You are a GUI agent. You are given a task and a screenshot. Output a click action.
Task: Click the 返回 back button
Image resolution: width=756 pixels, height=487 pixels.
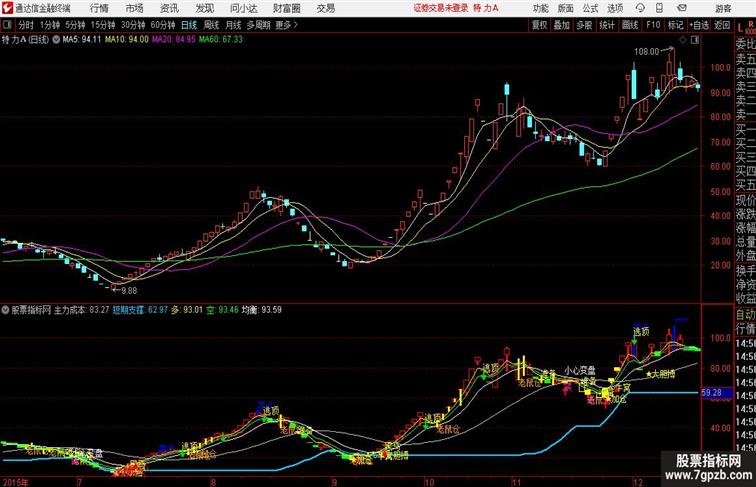722,25
